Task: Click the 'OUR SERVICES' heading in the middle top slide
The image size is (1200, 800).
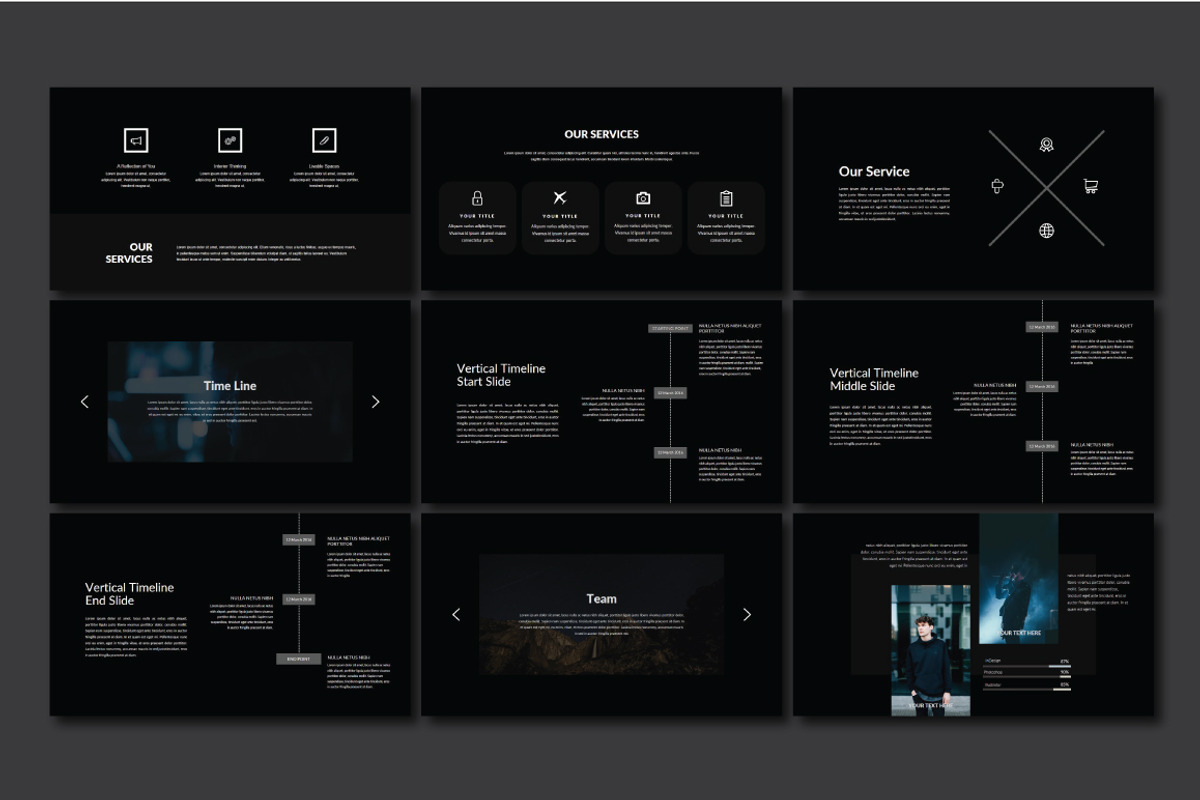Action: (x=601, y=134)
